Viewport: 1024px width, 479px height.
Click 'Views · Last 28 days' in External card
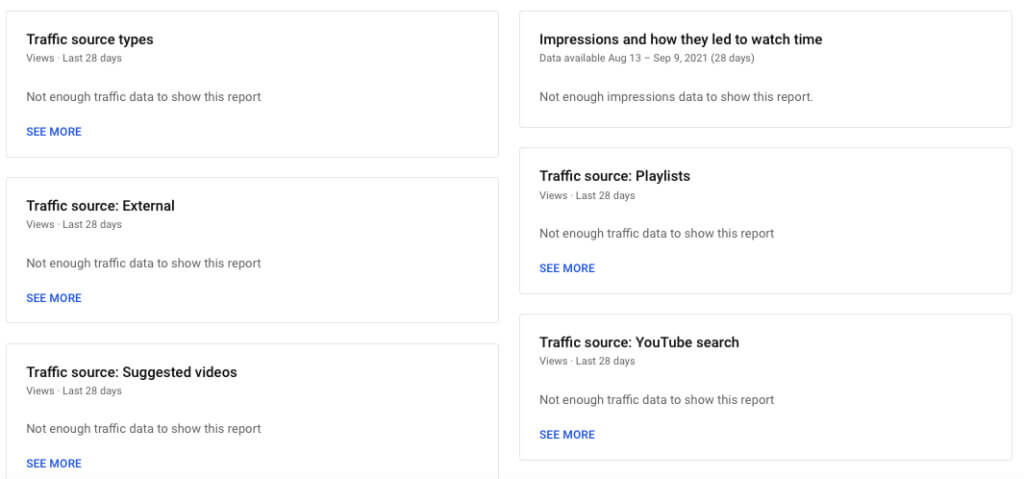pyautogui.click(x=74, y=225)
